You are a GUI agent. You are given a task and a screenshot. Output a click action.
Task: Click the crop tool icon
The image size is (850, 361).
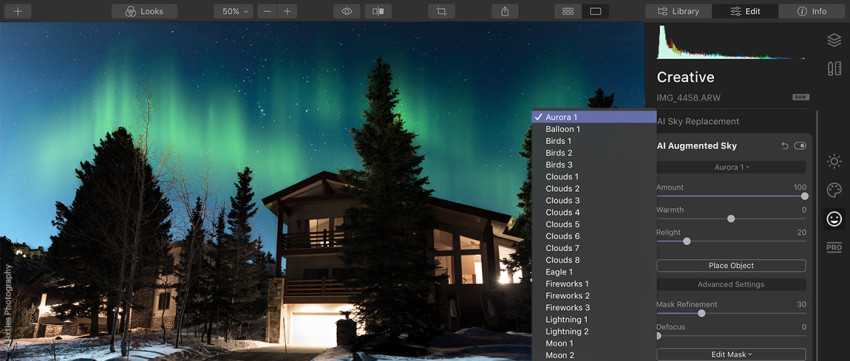click(x=441, y=11)
